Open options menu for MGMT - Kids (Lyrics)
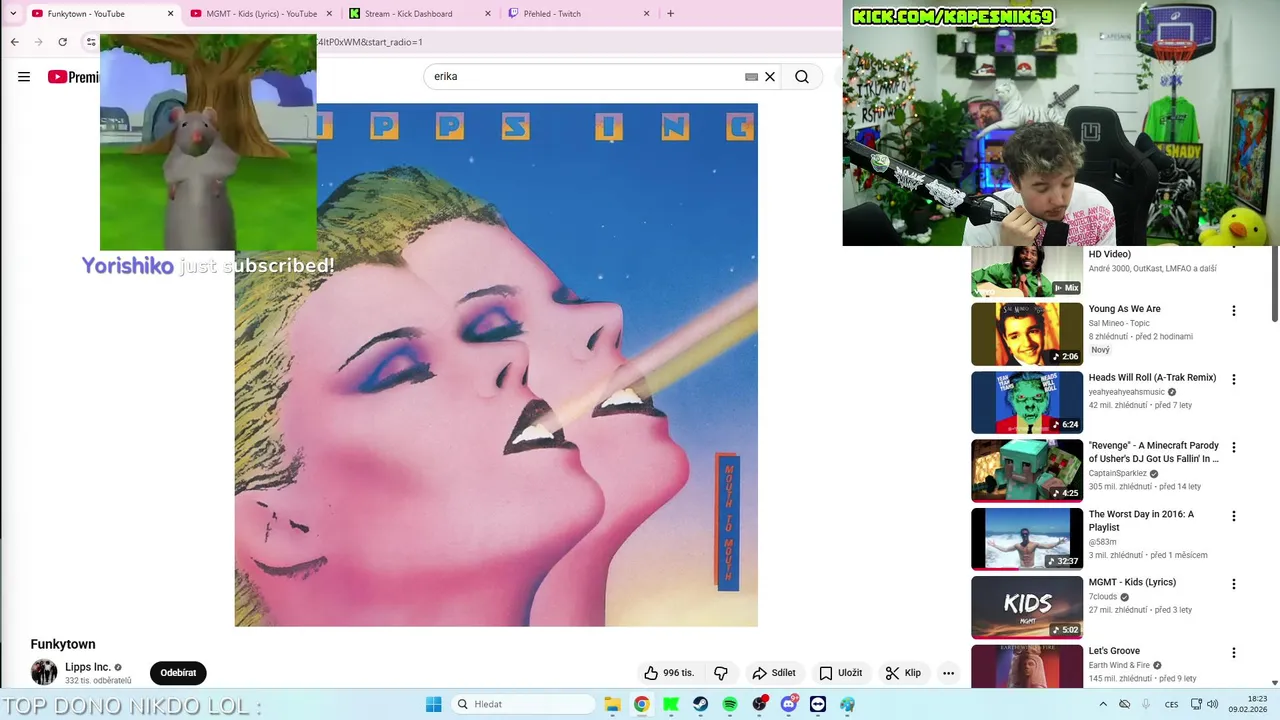 click(x=1233, y=584)
